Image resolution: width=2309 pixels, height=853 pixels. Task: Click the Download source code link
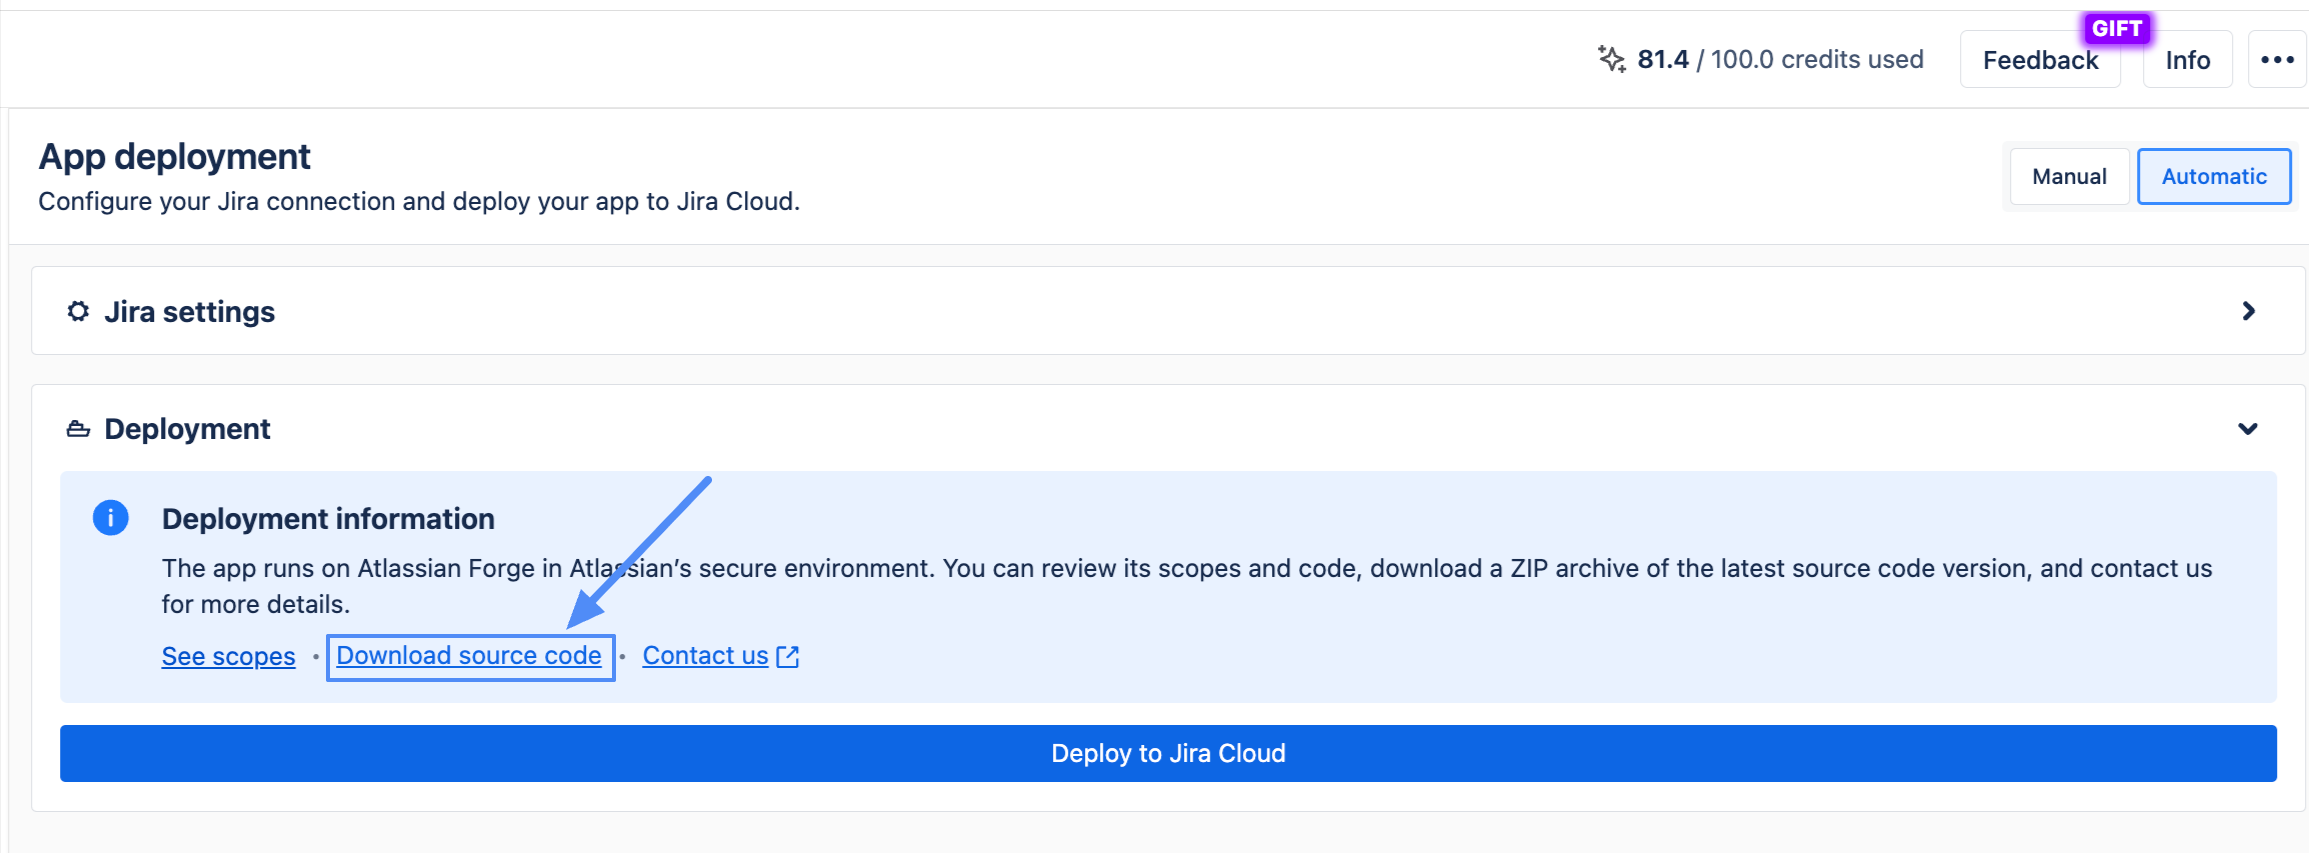(469, 656)
